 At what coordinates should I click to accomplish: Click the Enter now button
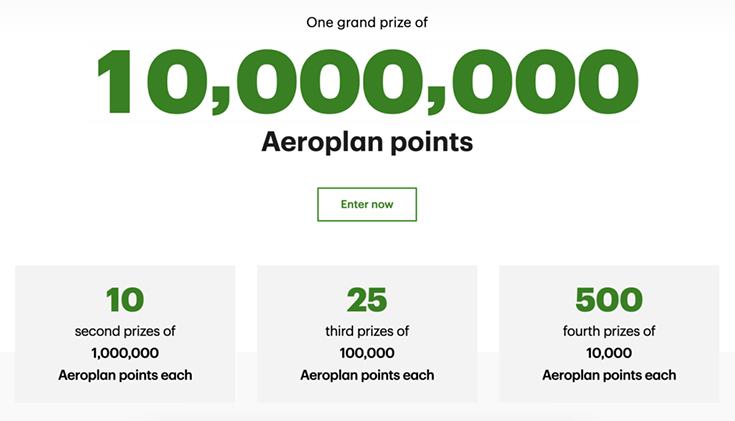[x=367, y=204]
